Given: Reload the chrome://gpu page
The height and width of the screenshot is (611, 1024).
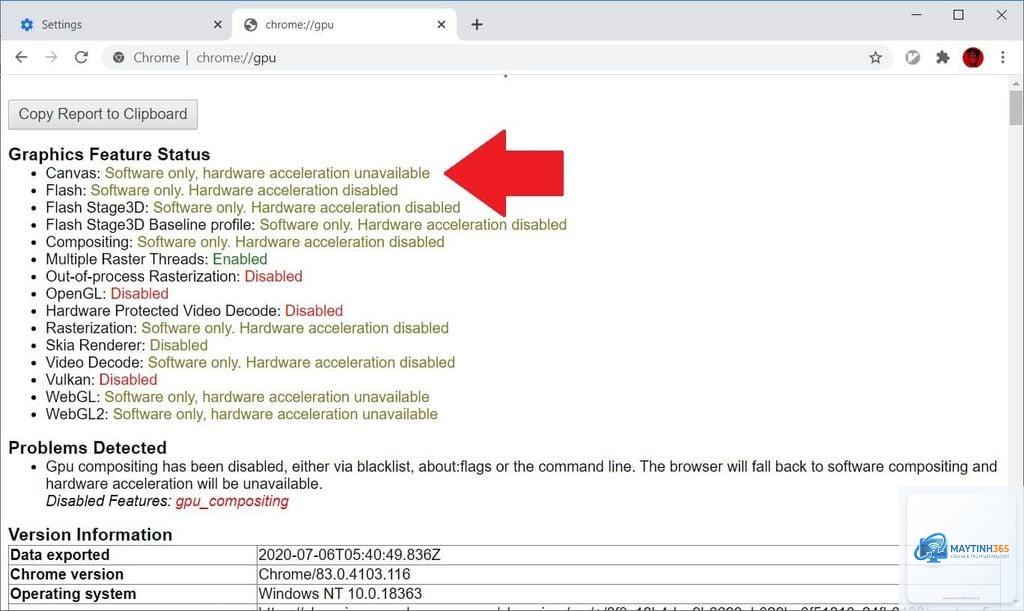Looking at the screenshot, I should click(81, 57).
